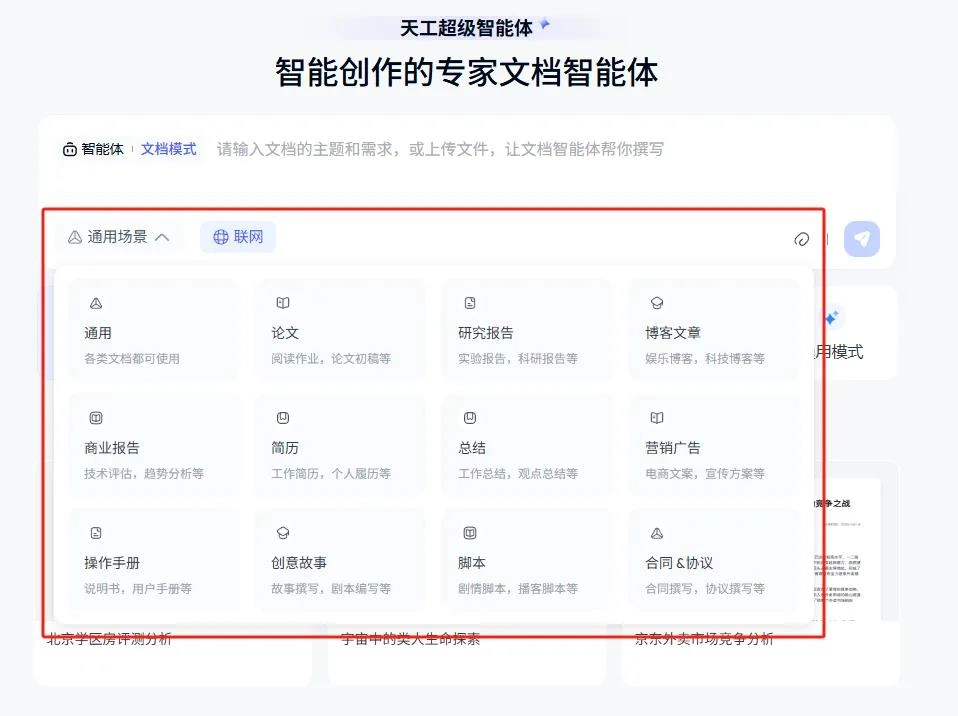Click the icon above 简历
The width and height of the screenshot is (958, 716).
pyautogui.click(x=283, y=418)
